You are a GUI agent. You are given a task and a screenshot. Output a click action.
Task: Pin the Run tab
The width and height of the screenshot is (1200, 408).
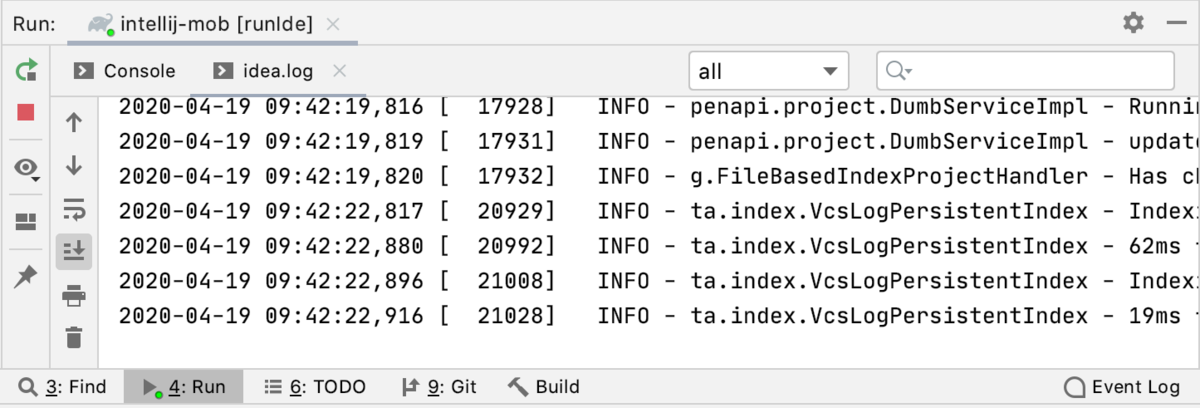tap(27, 277)
